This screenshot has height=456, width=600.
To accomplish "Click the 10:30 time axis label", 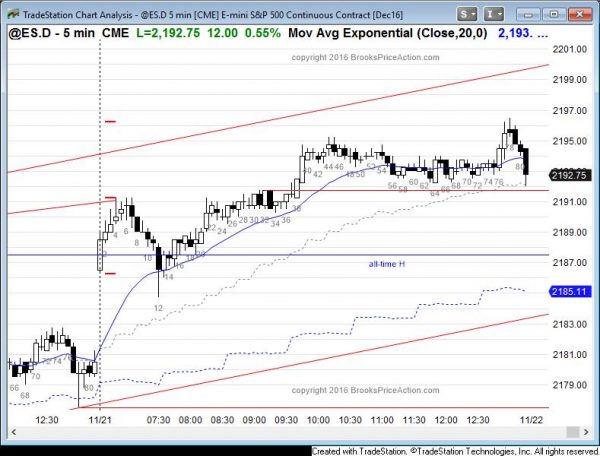I will [350, 420].
